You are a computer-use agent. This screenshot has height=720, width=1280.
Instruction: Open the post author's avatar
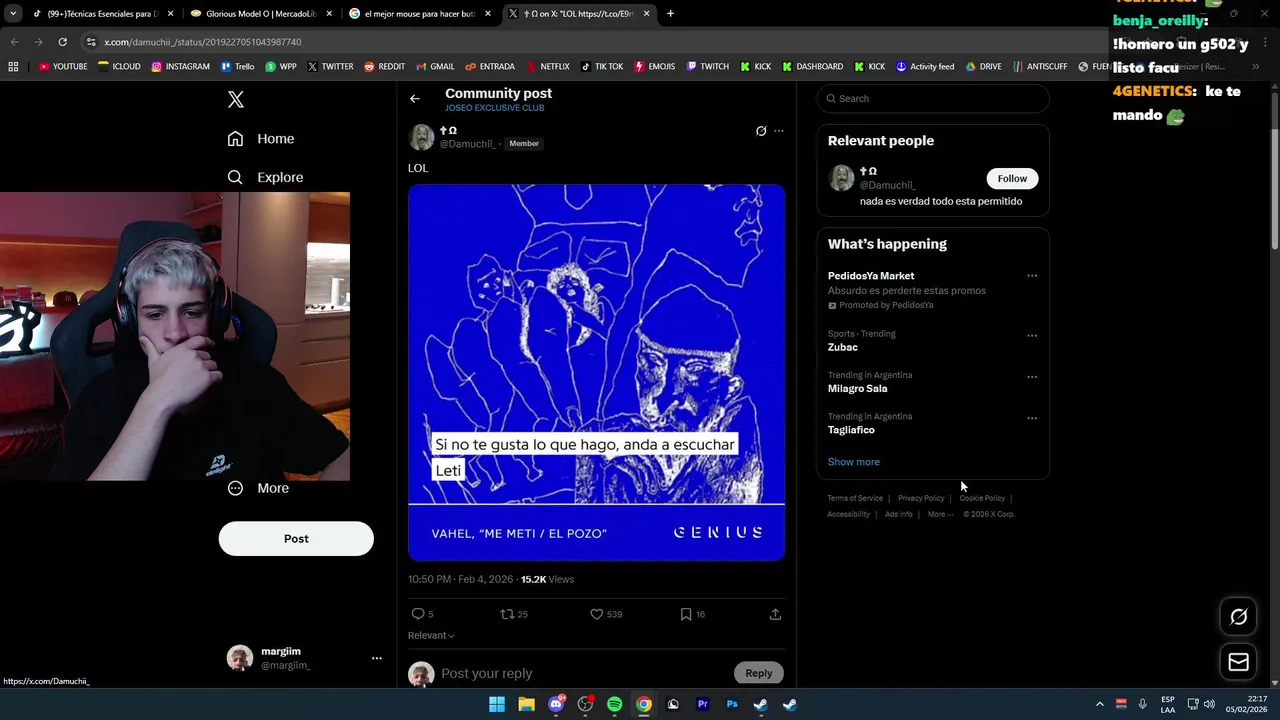click(x=421, y=137)
